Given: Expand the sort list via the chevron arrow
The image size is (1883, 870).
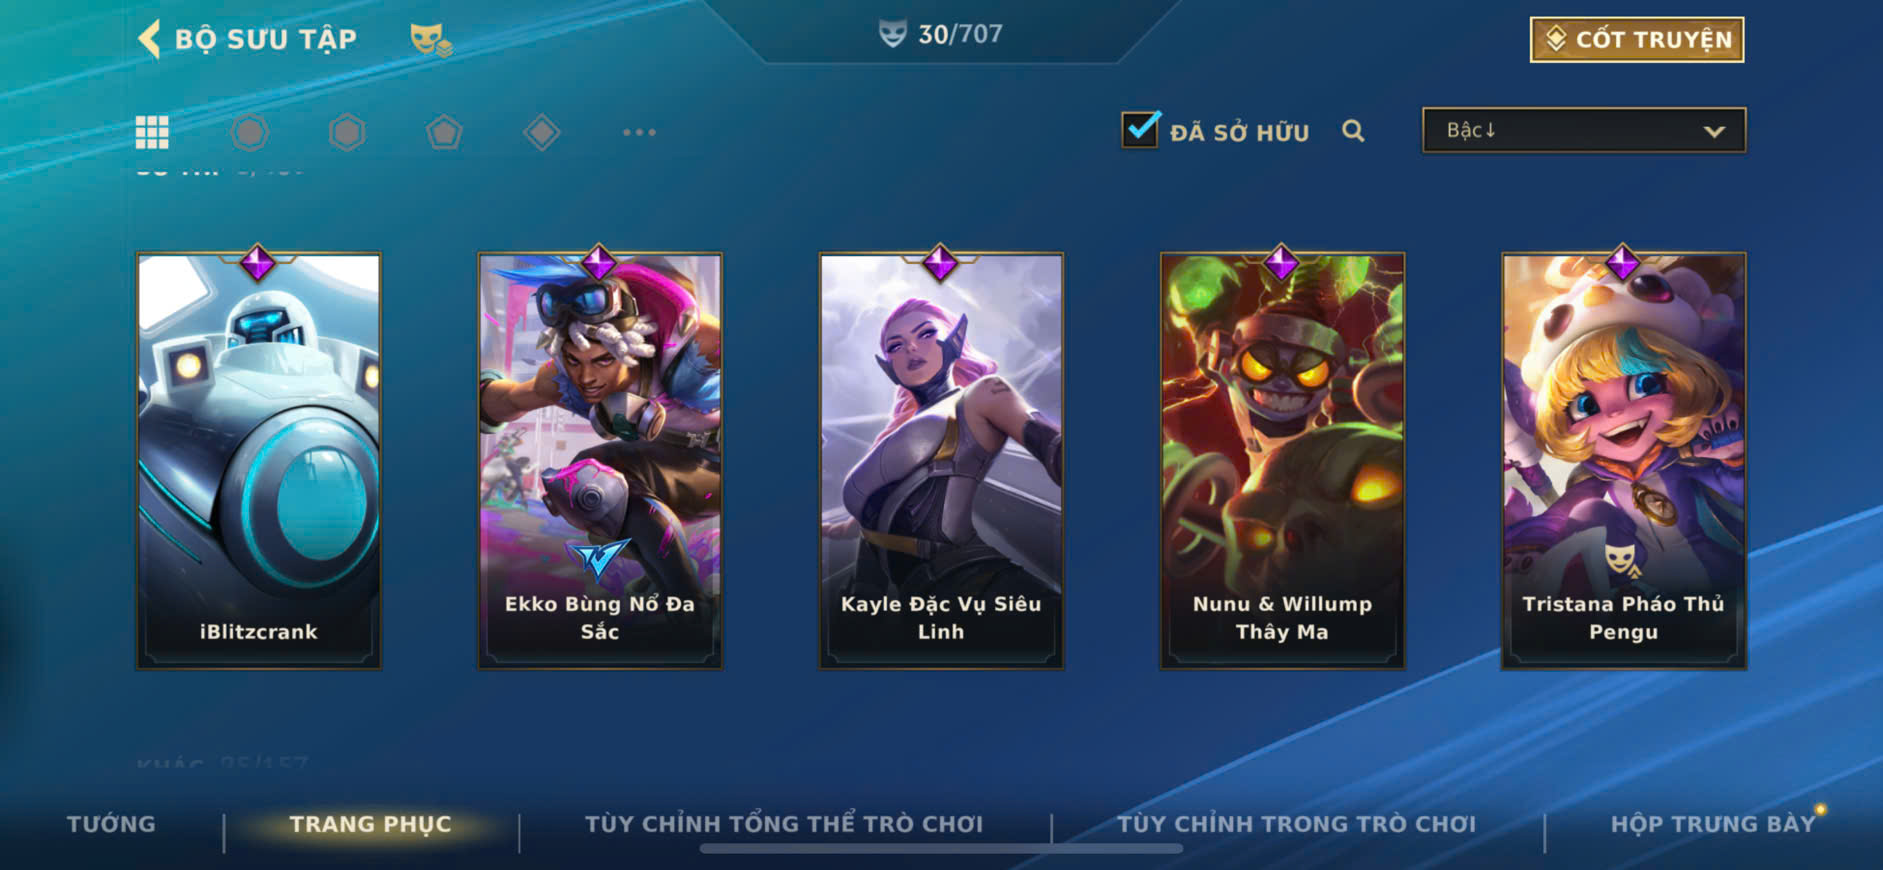Looking at the screenshot, I should pos(1714,131).
